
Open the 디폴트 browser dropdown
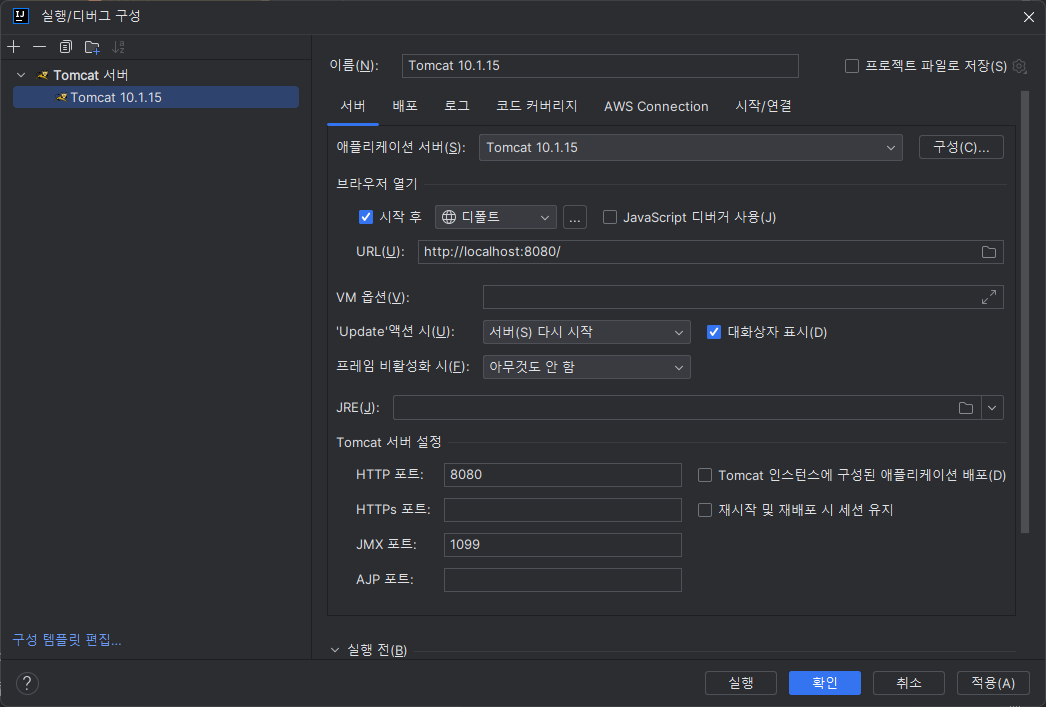[x=496, y=217]
